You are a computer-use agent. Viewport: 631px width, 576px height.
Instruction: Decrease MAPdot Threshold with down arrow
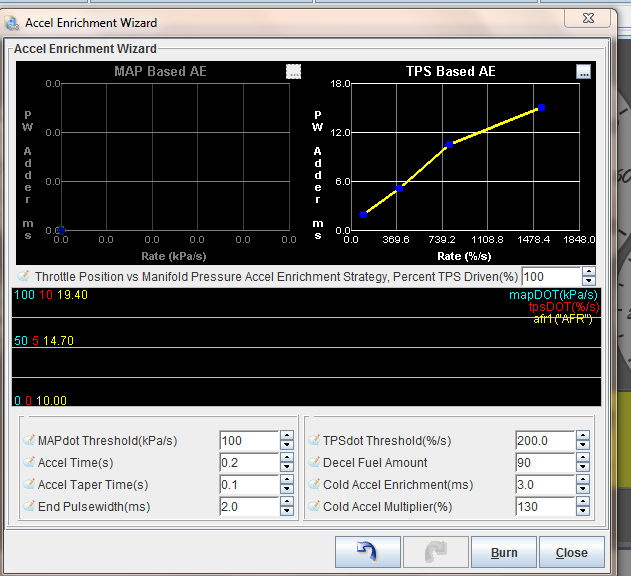[x=286, y=445]
